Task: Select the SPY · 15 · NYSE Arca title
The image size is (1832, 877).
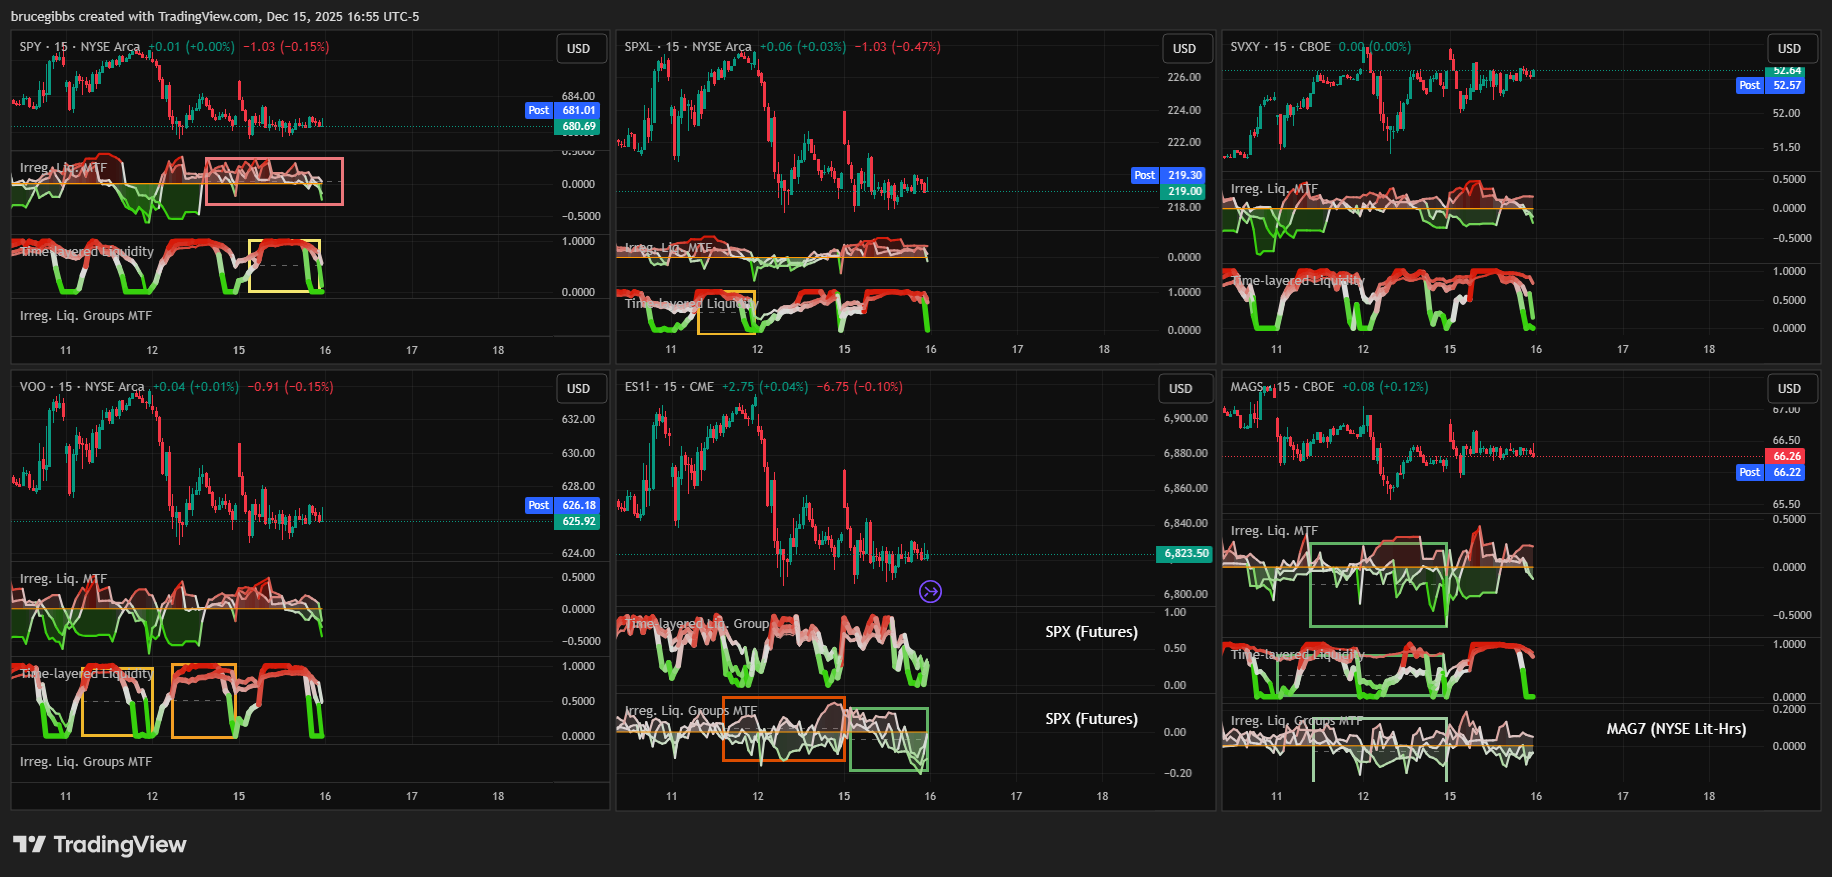Action: [80, 47]
